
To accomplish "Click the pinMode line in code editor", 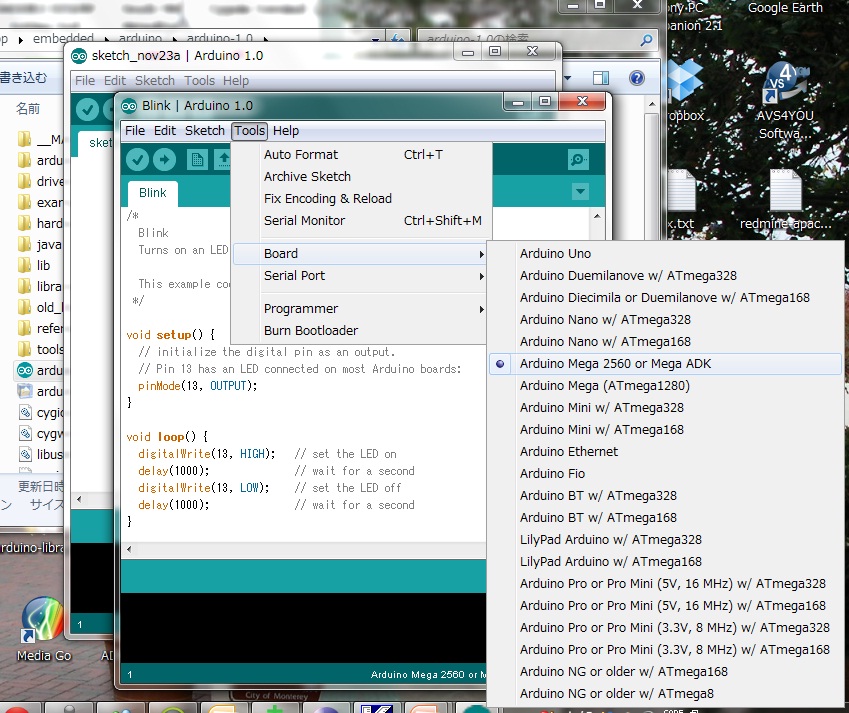I will [197, 385].
